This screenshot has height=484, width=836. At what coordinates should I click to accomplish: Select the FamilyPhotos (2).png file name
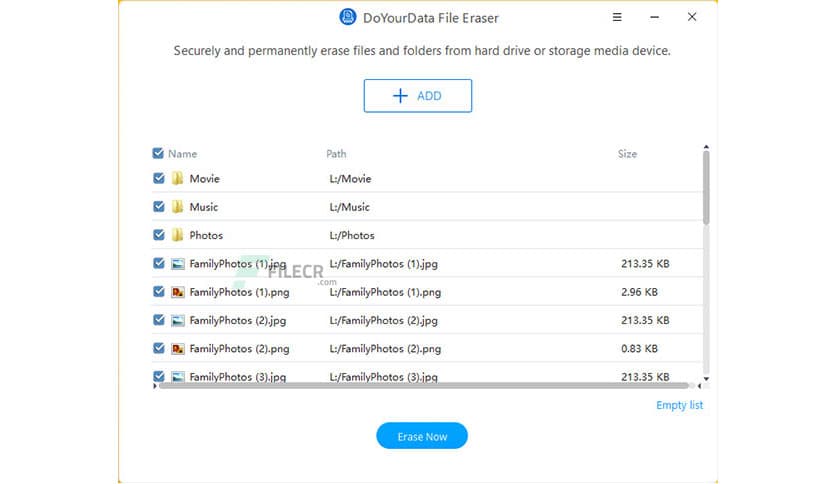(x=239, y=349)
